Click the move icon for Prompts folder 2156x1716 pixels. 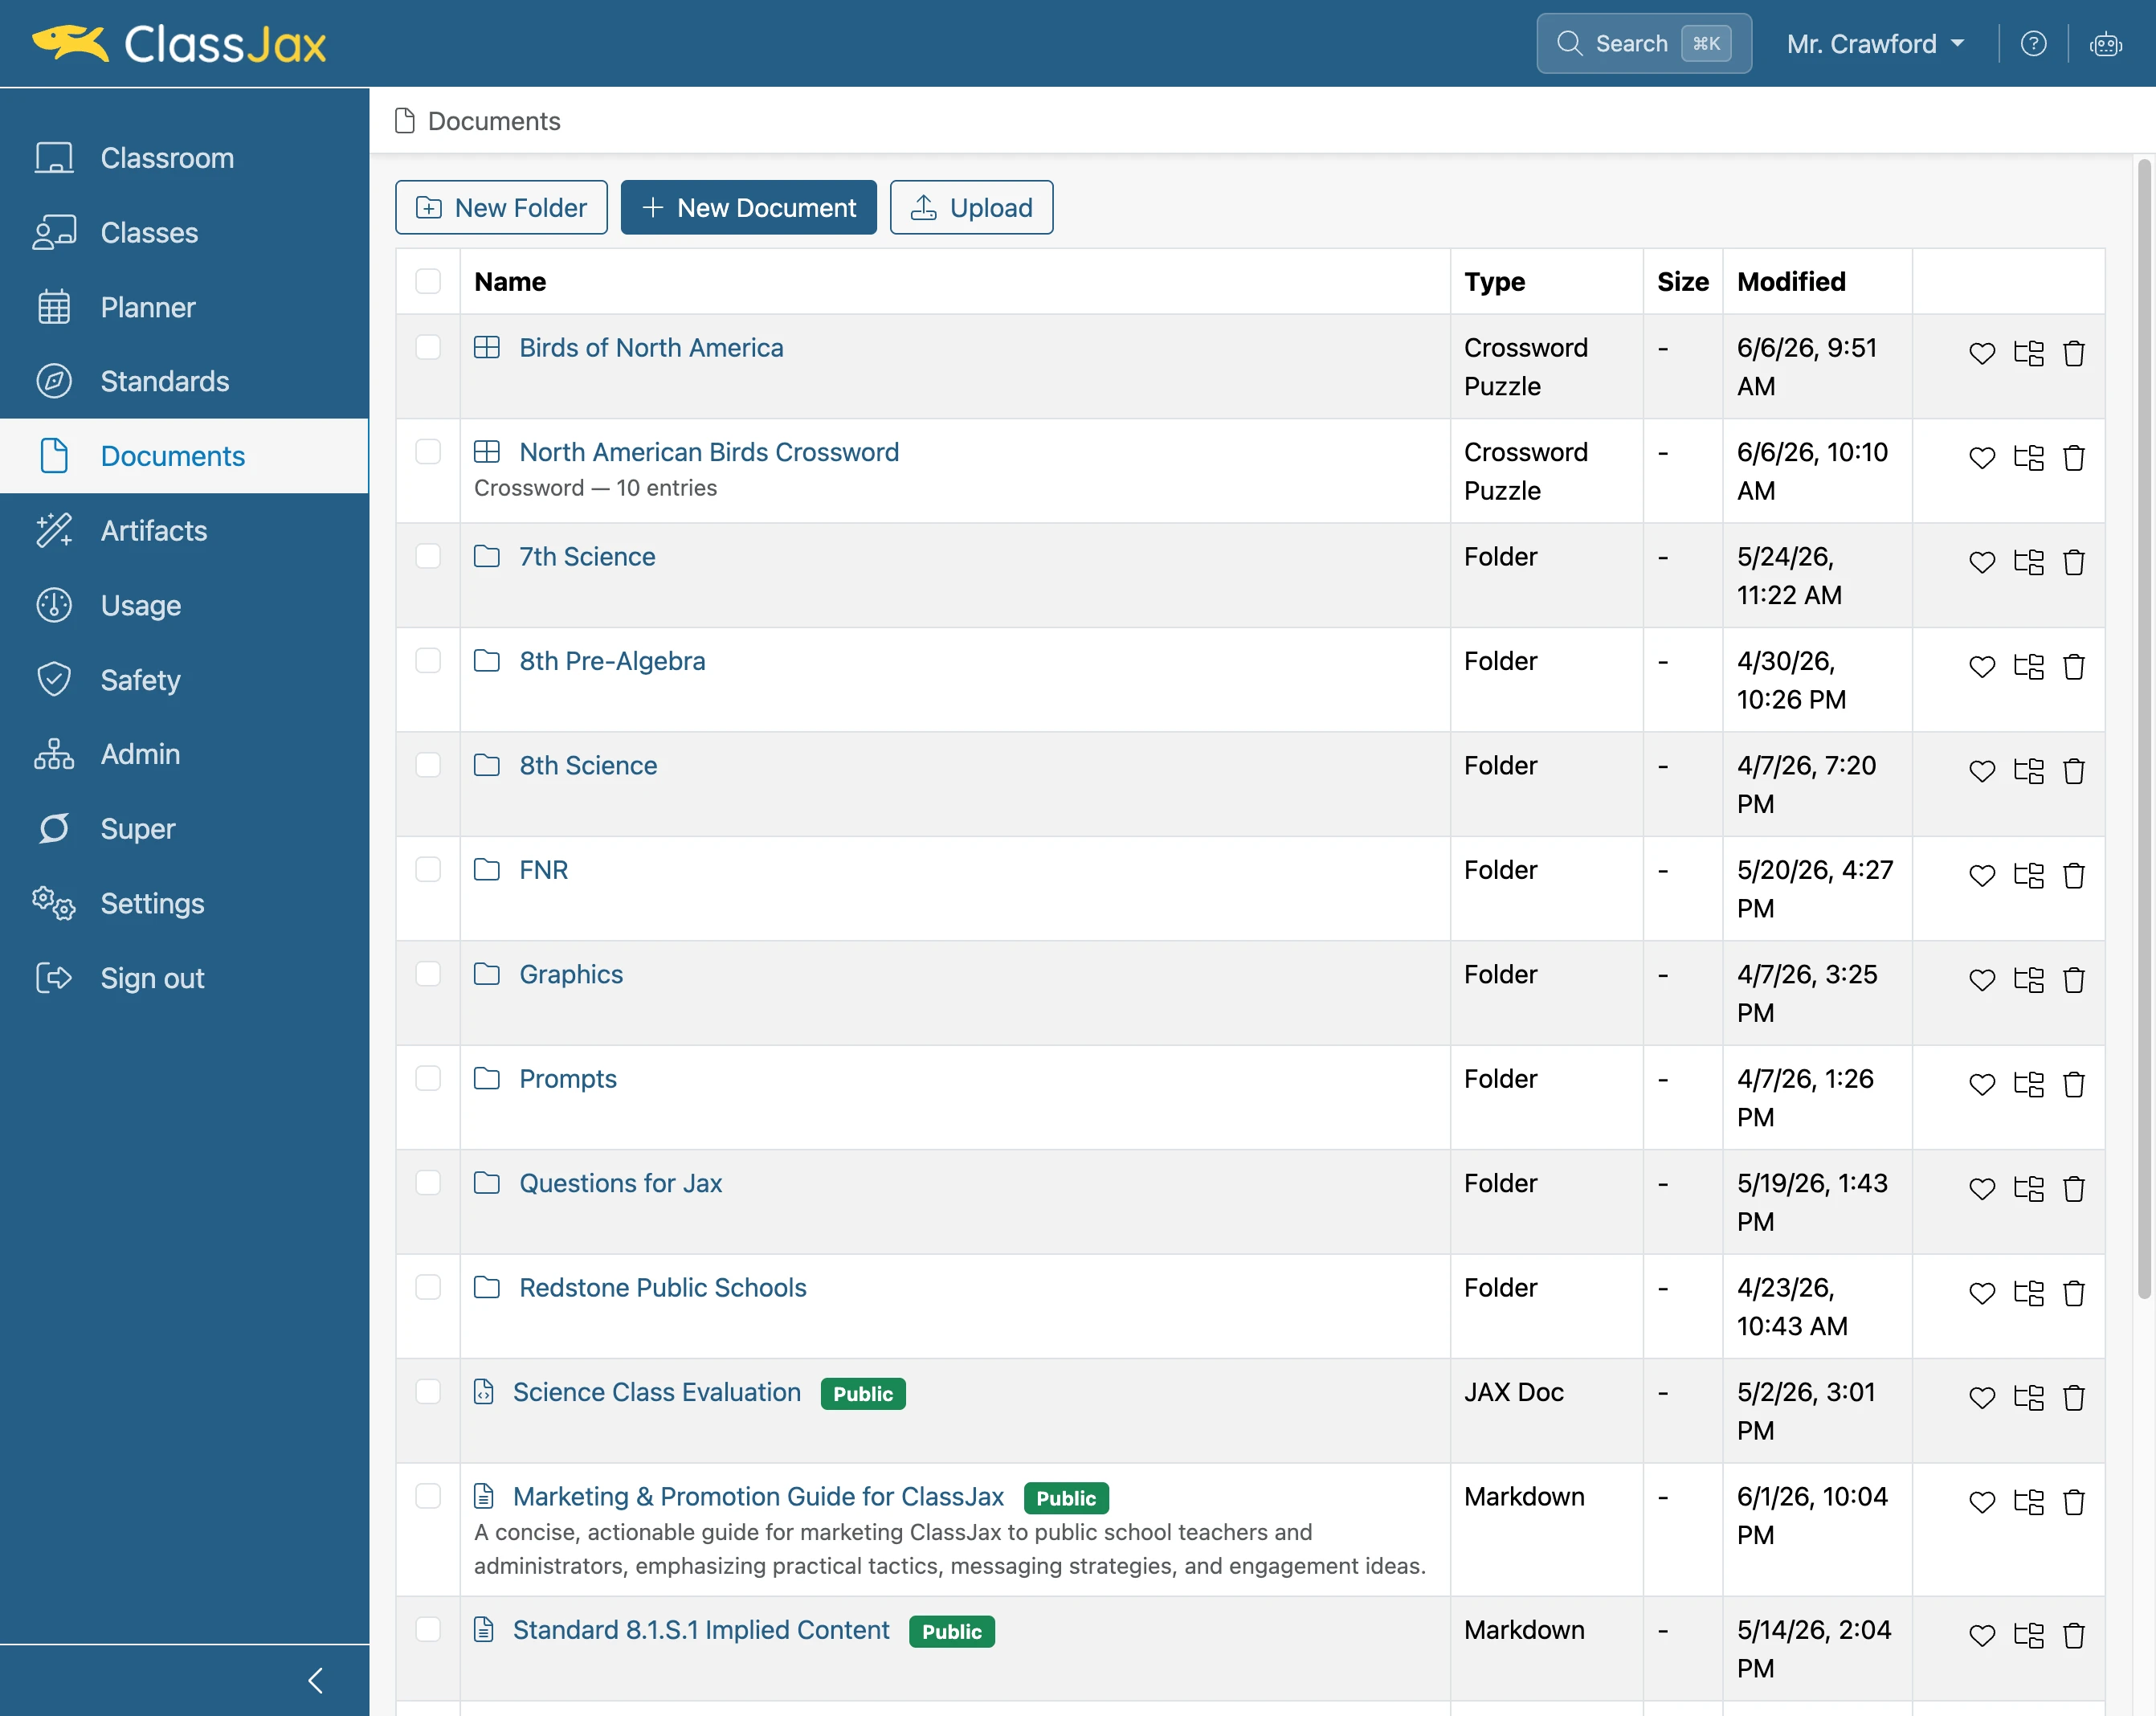[2028, 1084]
